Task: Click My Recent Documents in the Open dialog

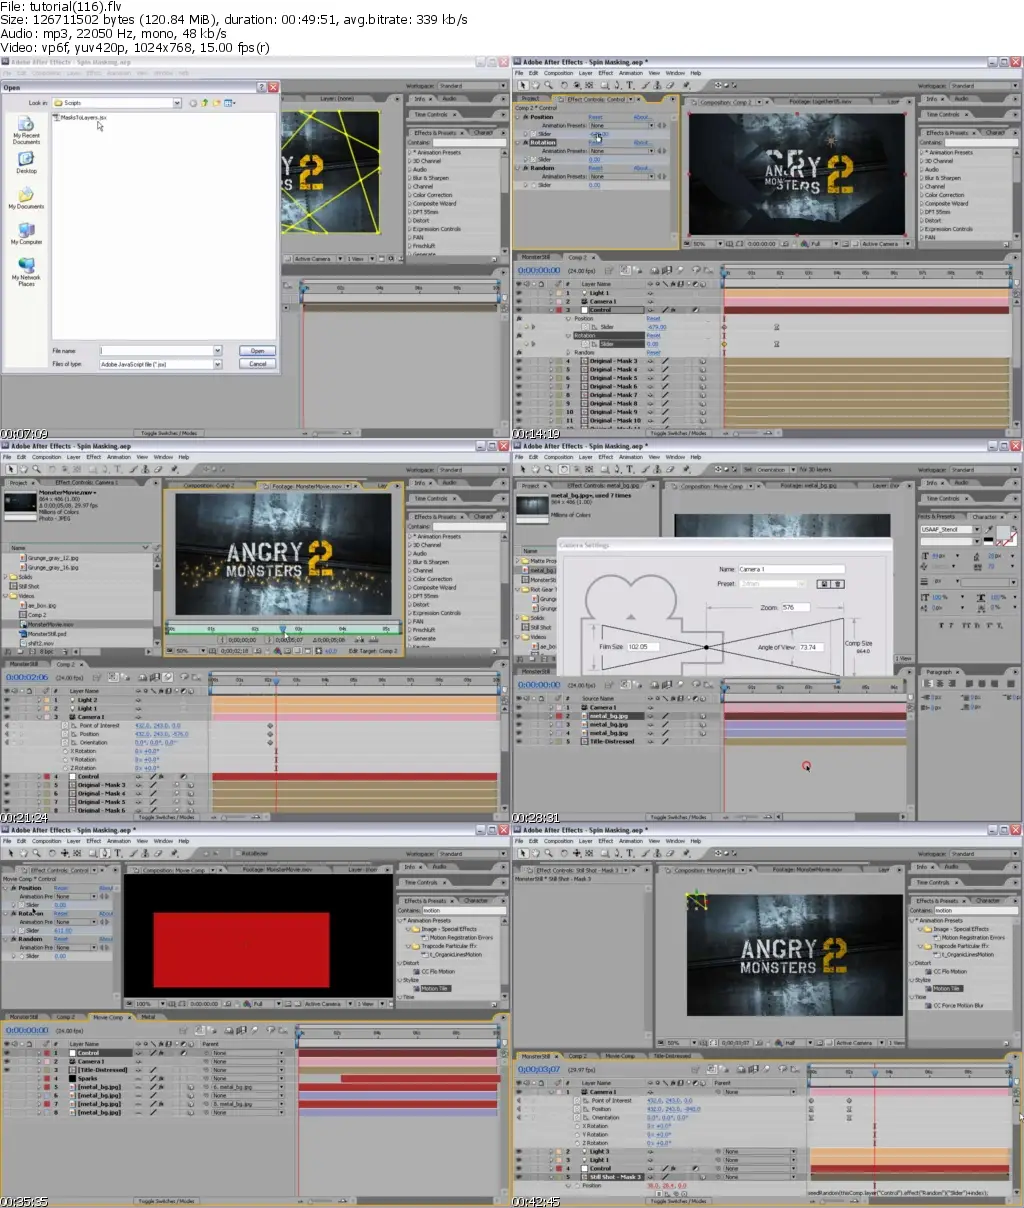Action: click(x=27, y=130)
